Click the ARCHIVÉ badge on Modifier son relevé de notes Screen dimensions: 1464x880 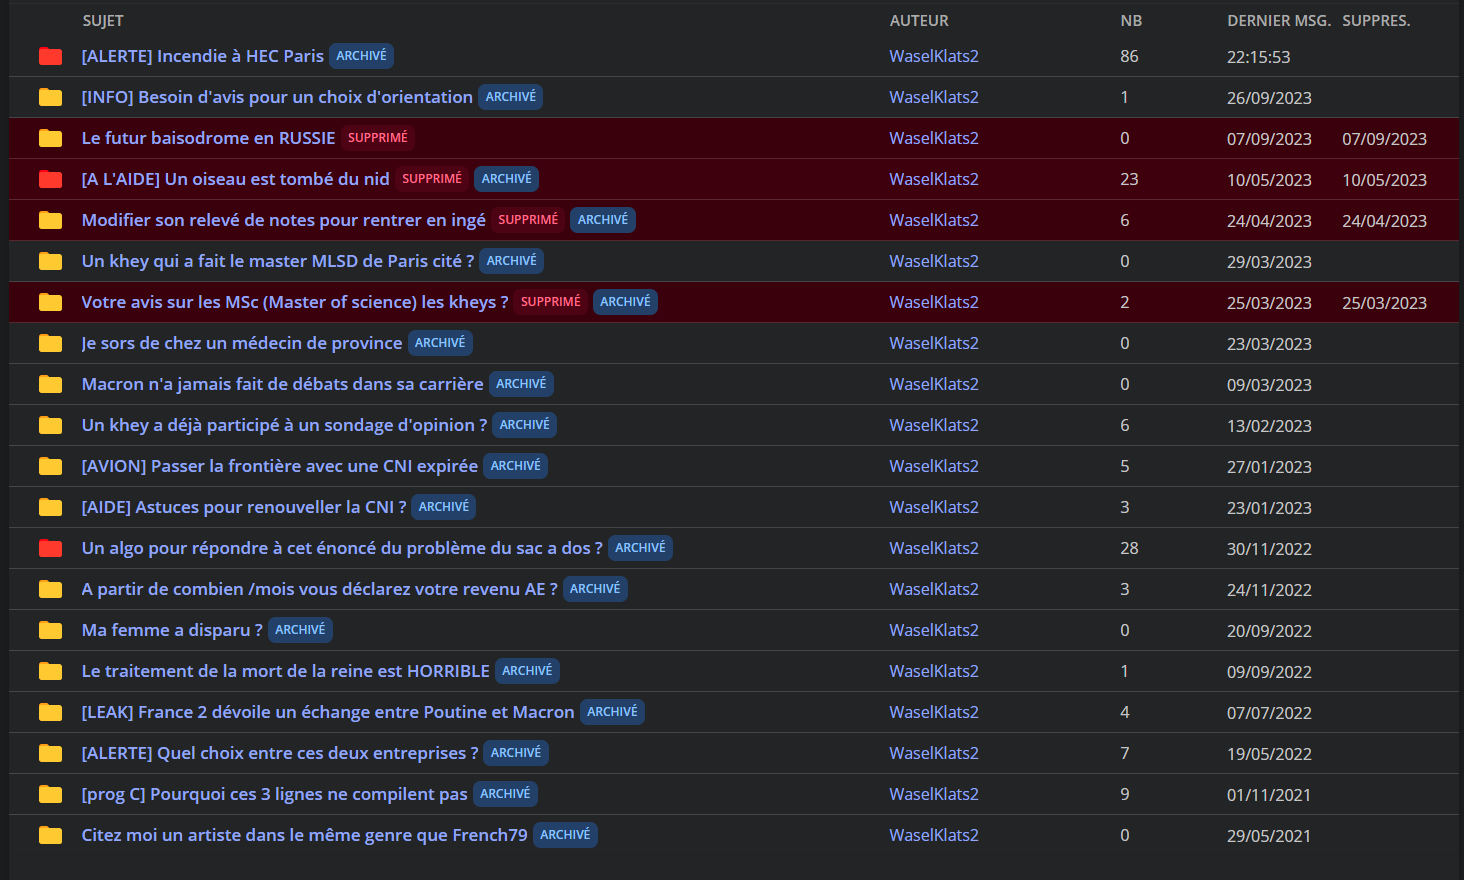point(603,220)
